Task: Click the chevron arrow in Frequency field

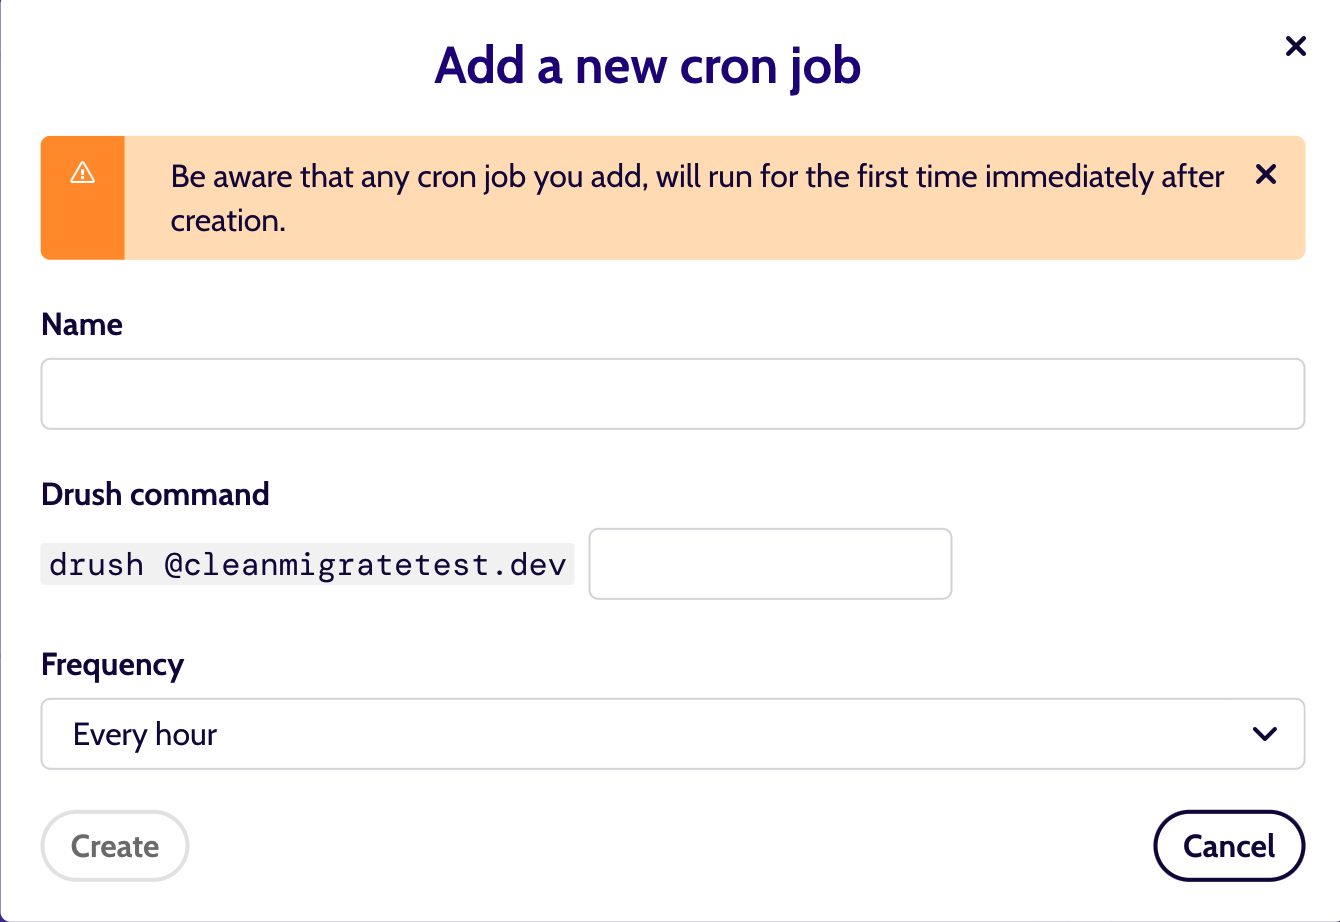Action: coord(1265,734)
